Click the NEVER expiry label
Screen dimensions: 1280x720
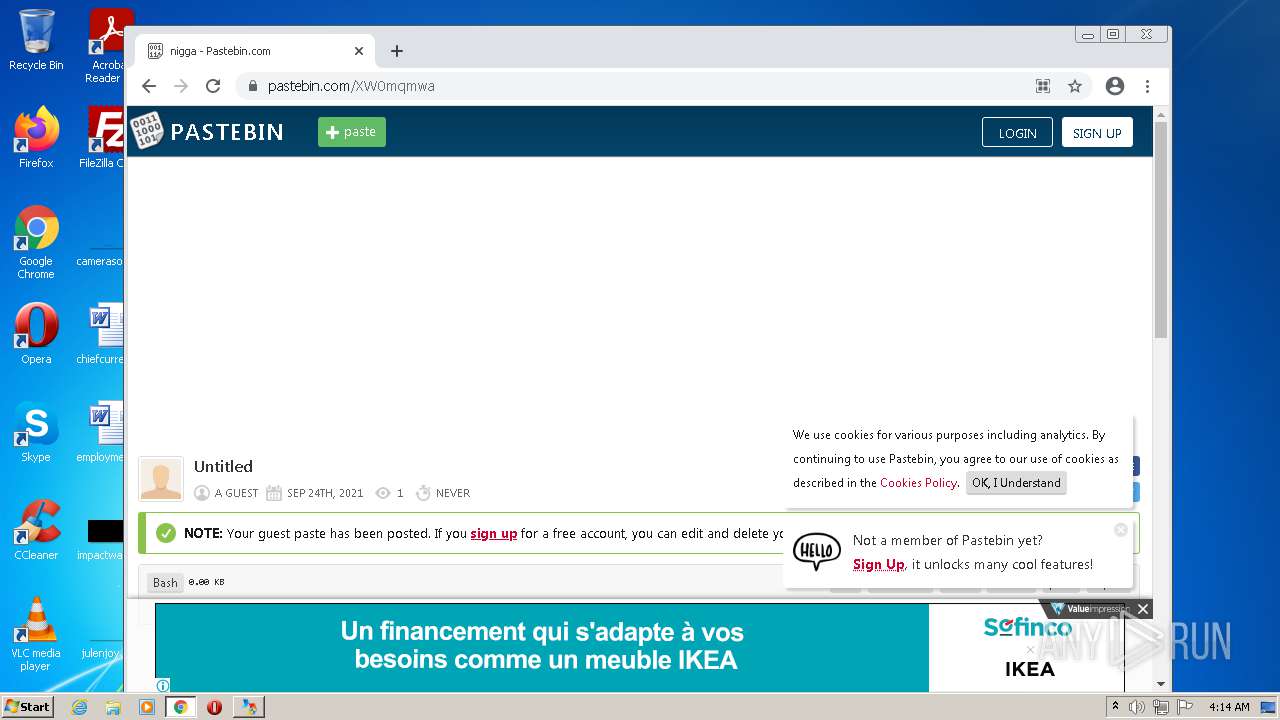(x=453, y=493)
